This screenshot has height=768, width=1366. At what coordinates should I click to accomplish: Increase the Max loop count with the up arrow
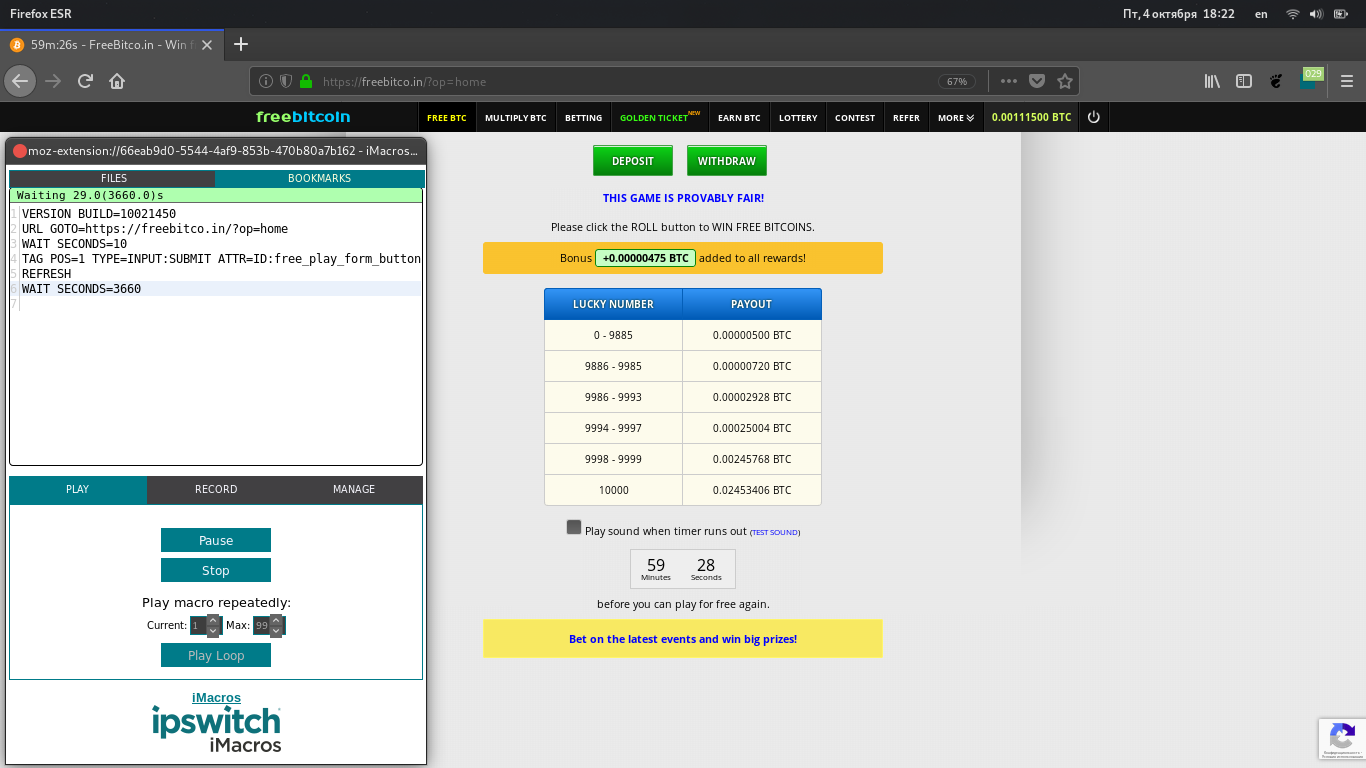pos(277,620)
